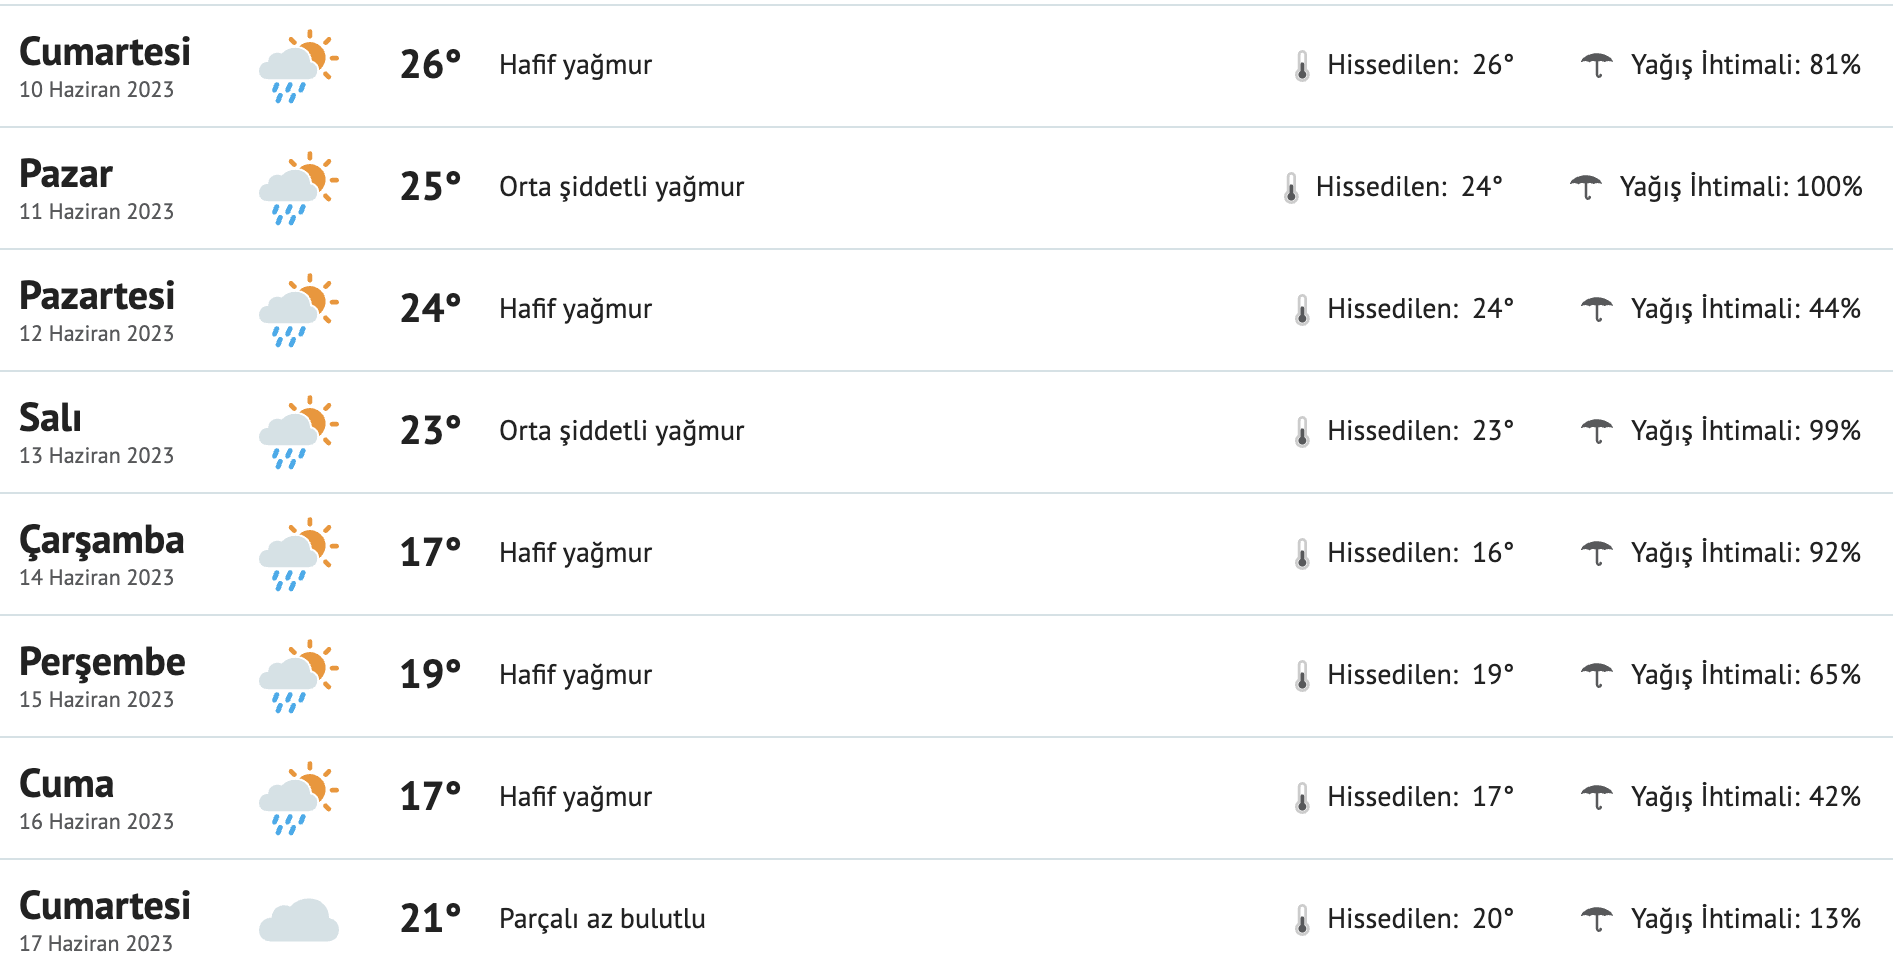1893x979 pixels.
Task: Select the Perşembe day heading
Action: [102, 662]
